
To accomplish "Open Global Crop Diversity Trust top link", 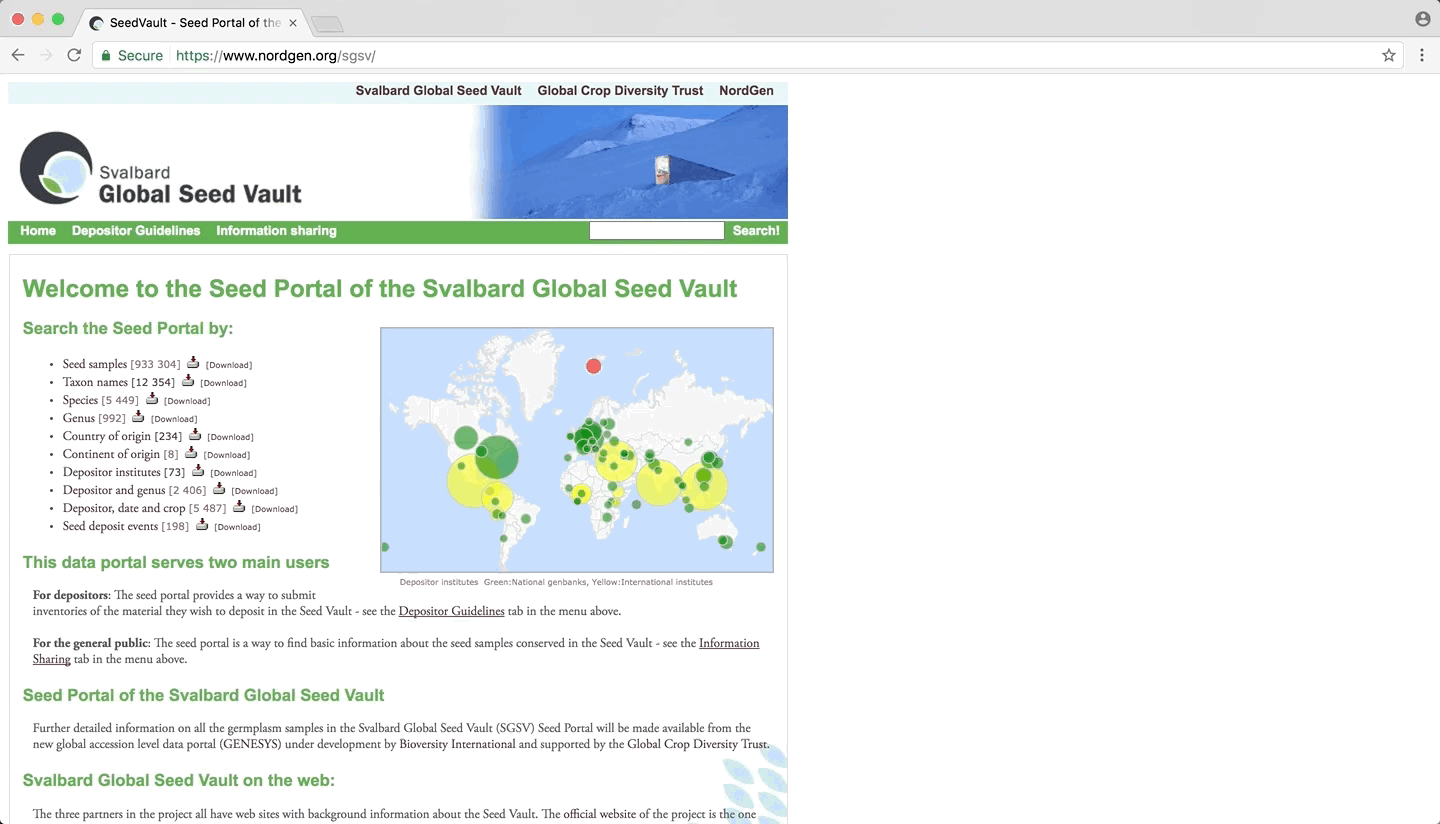I will click(x=620, y=91).
